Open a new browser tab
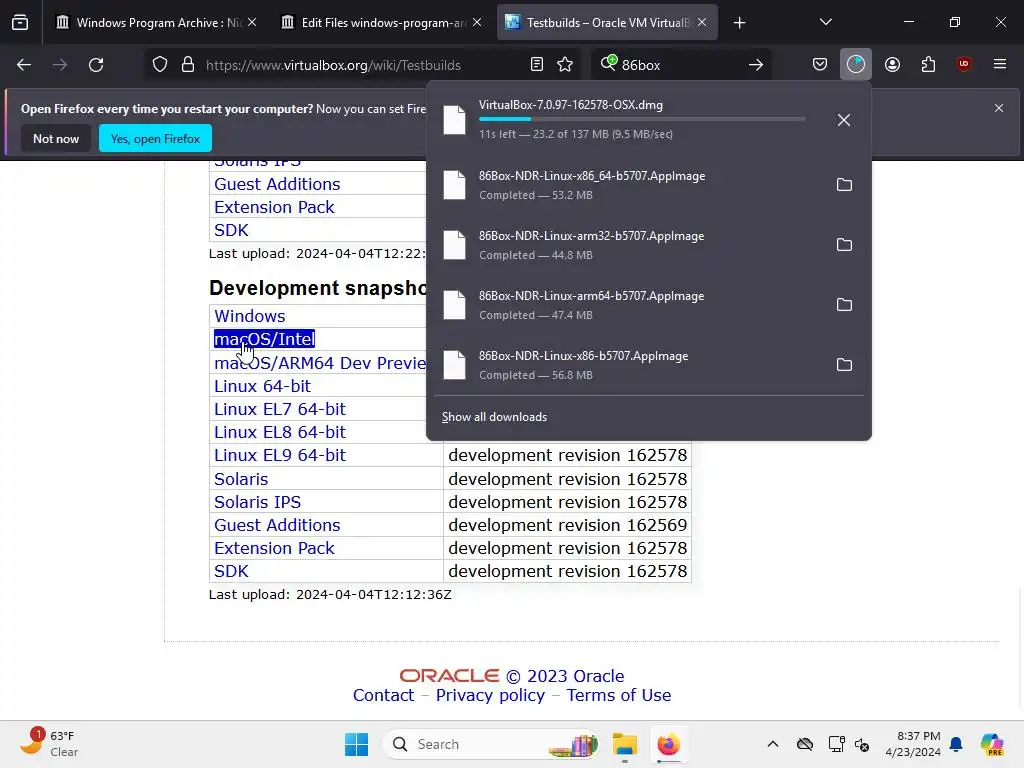This screenshot has height=768, width=1024. click(739, 23)
